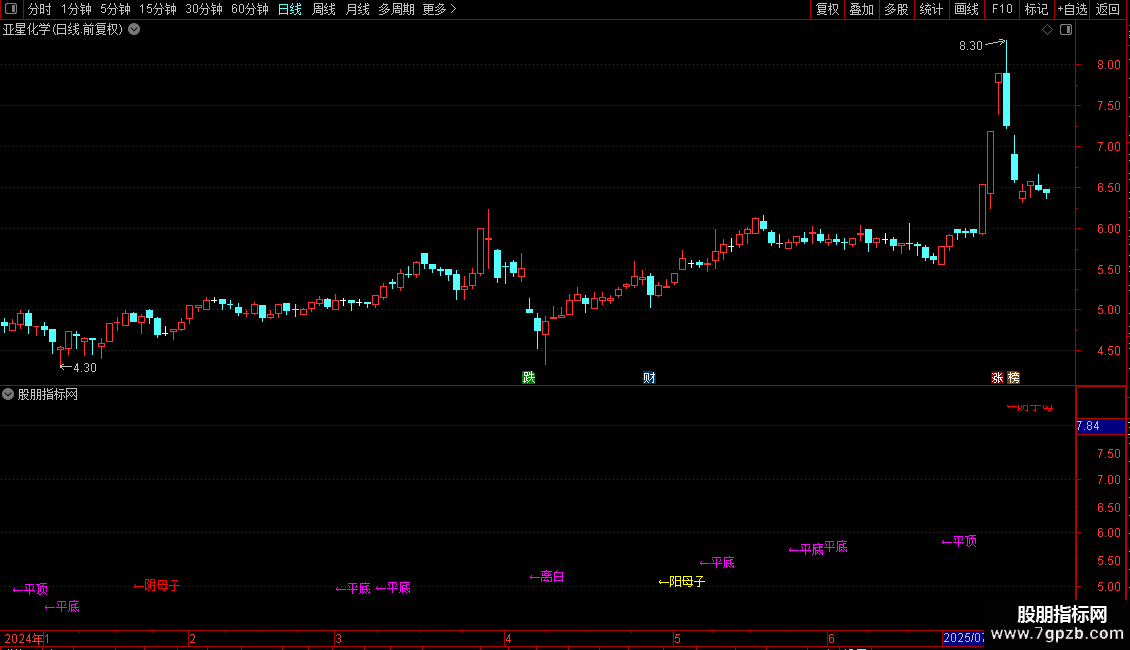Click the 8.30 high price label
The height and width of the screenshot is (650, 1130).
click(971, 46)
